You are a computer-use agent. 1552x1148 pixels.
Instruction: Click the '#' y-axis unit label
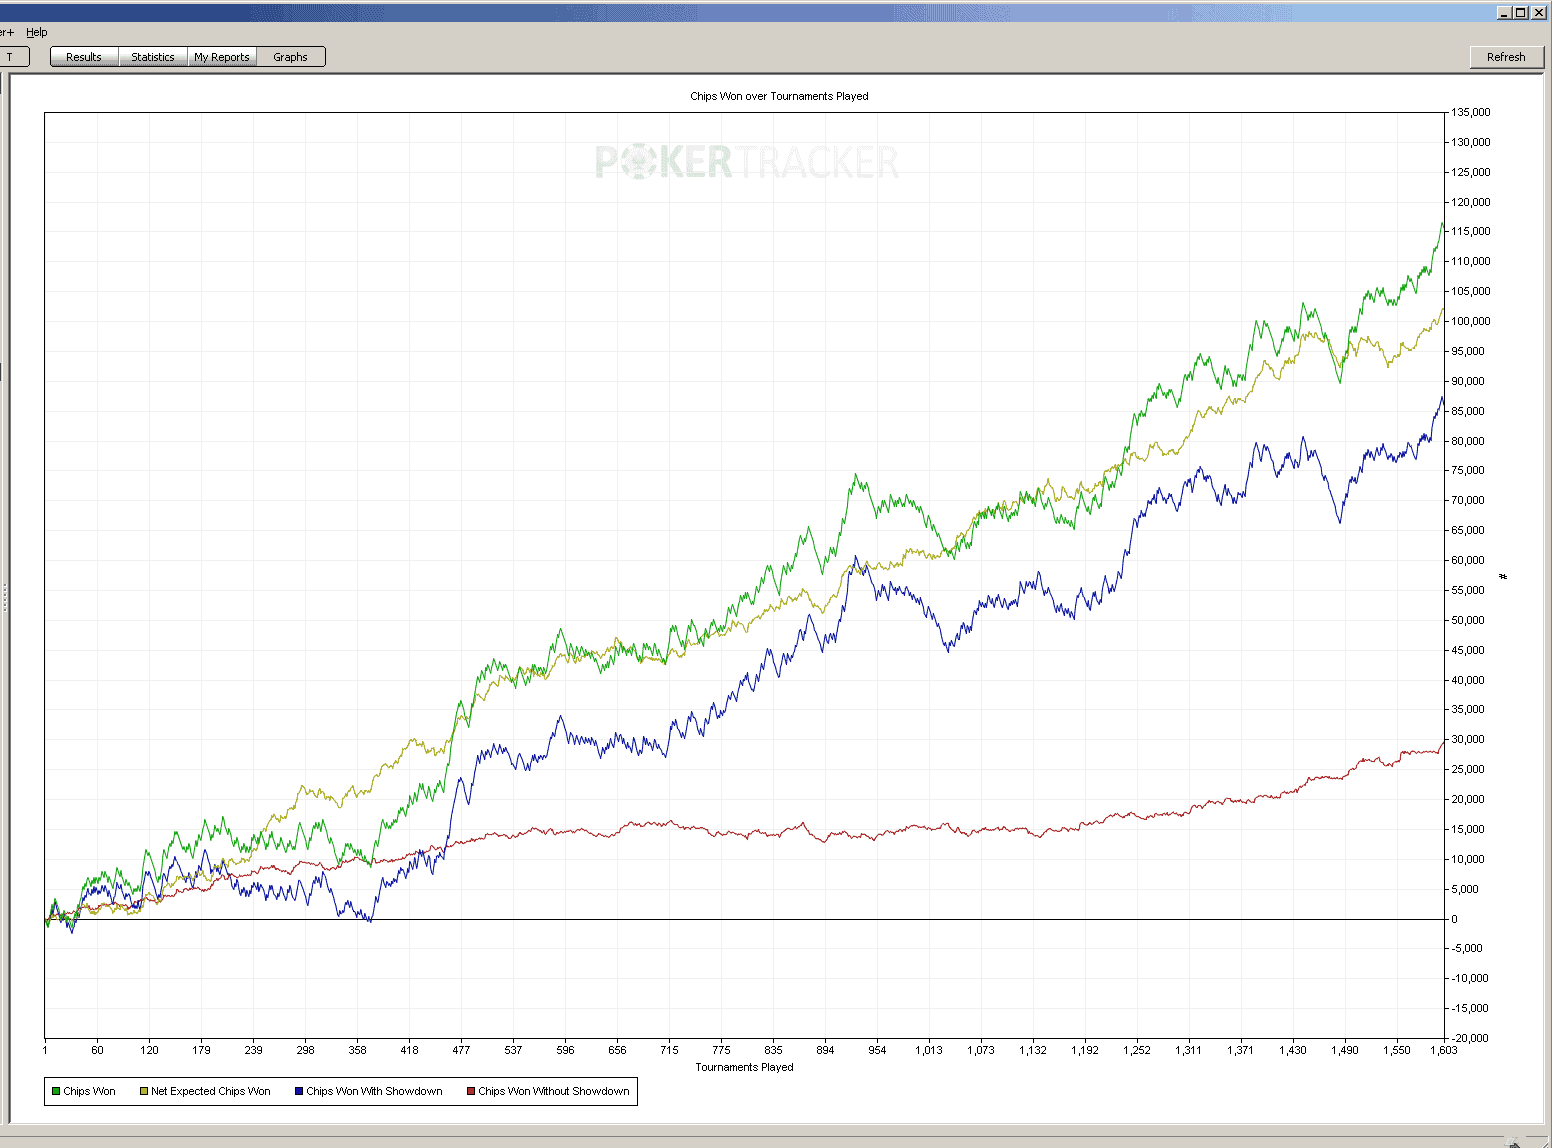(x=1503, y=576)
